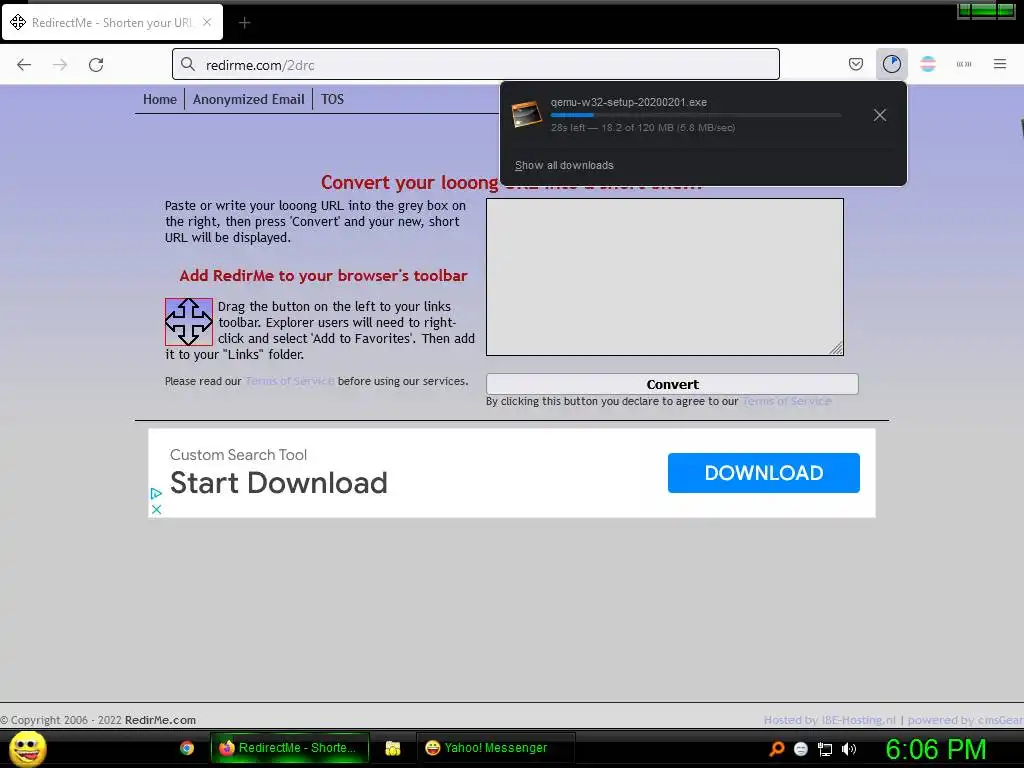Click the round face tray icon
Screen dimensions: 1024x768
[801, 749]
